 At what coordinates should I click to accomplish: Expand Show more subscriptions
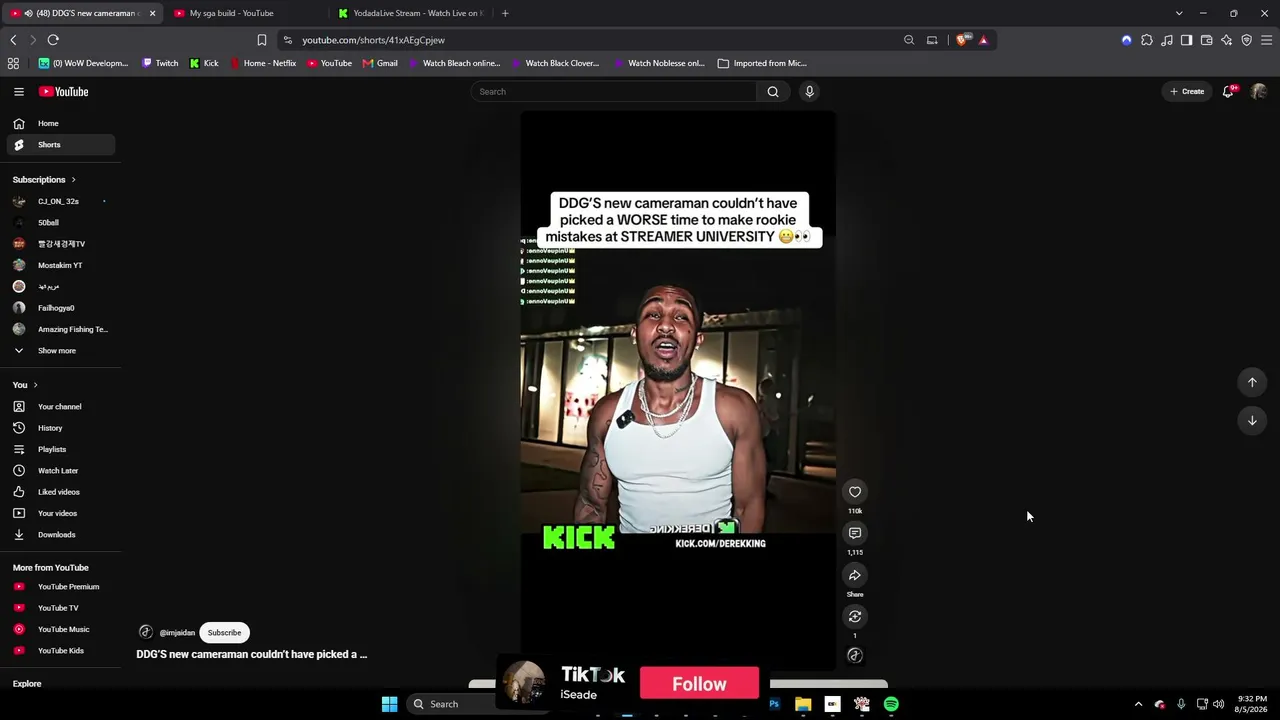57,351
